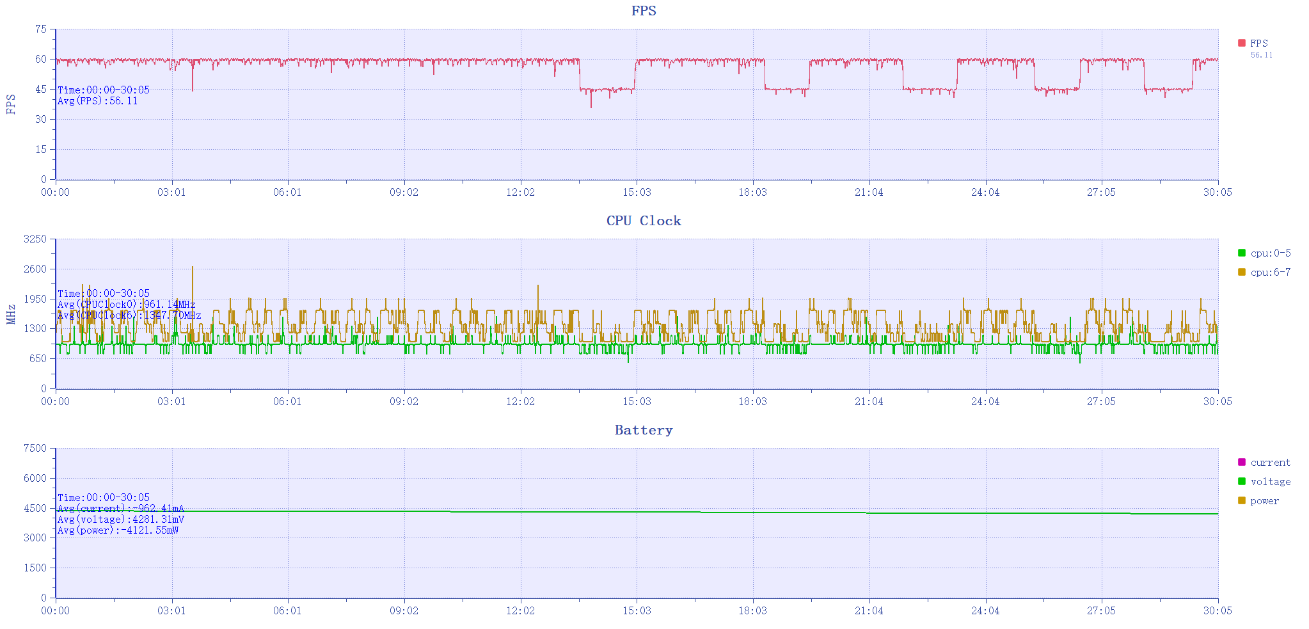The height and width of the screenshot is (629, 1309).
Task: Select the Battery chart title
Action: [x=643, y=430]
